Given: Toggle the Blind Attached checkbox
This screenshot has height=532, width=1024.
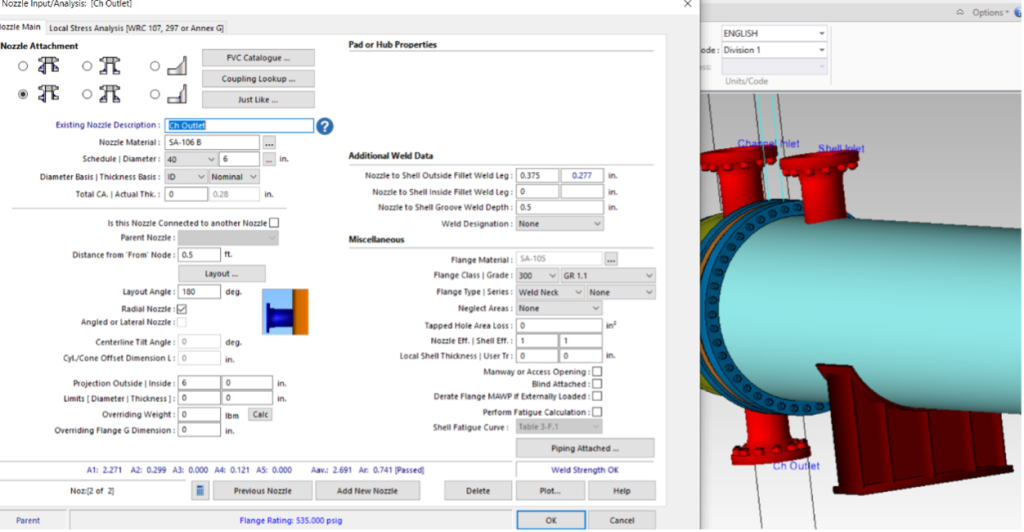Looking at the screenshot, I should tap(597, 384).
